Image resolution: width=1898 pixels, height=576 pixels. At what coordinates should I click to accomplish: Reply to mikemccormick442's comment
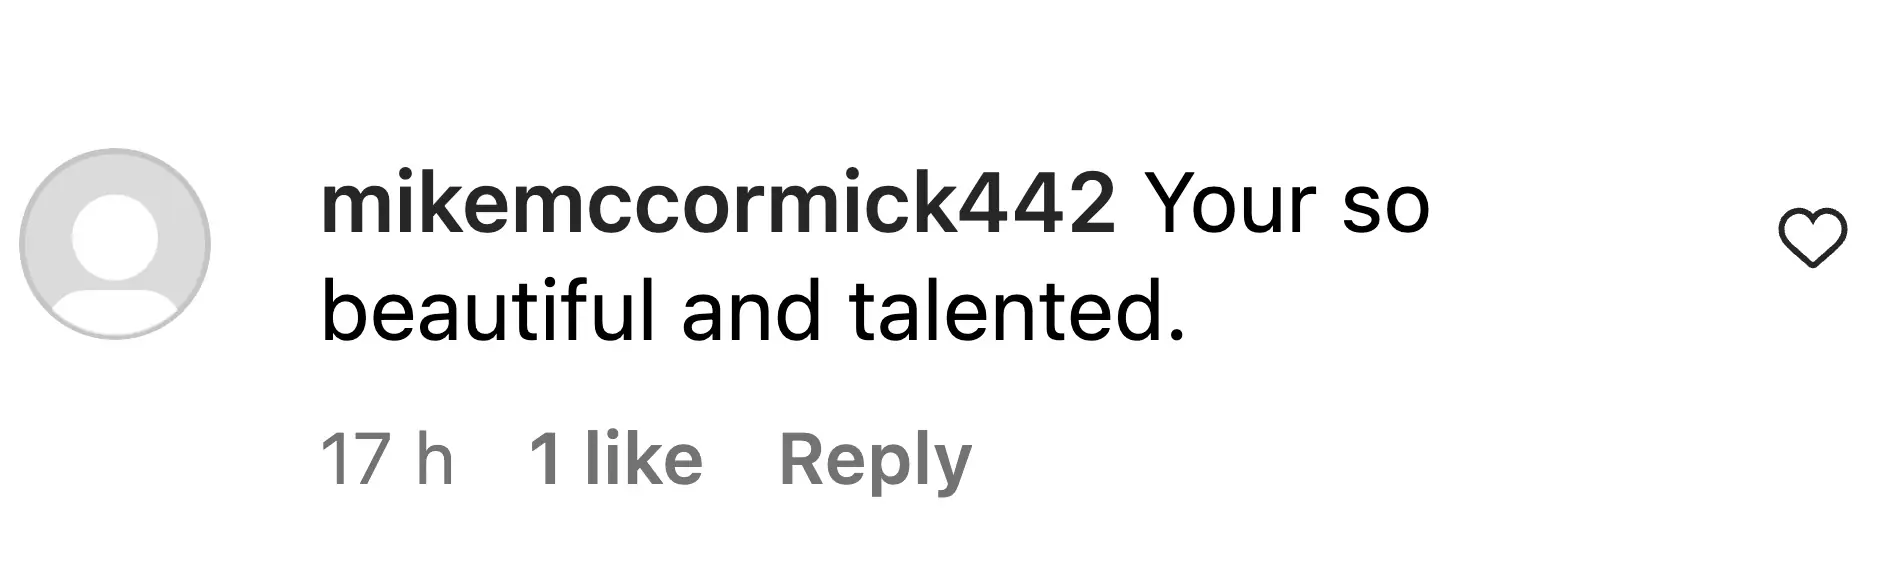(875, 460)
